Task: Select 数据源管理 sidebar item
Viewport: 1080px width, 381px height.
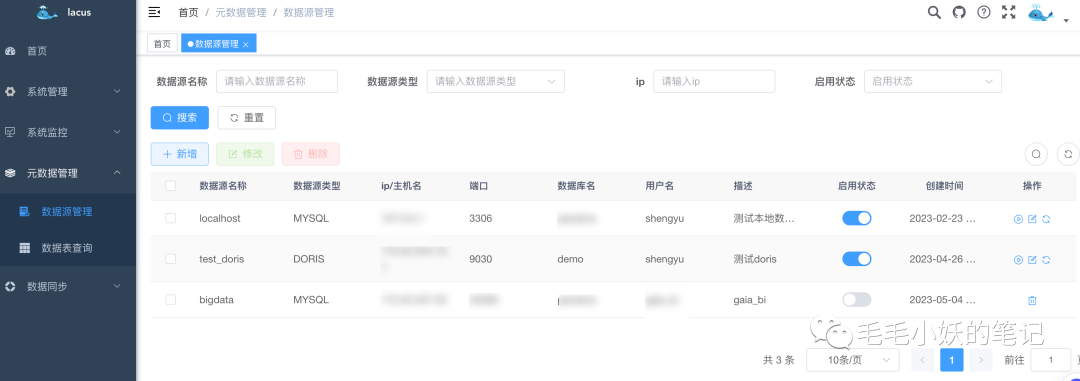Action: click(x=68, y=212)
